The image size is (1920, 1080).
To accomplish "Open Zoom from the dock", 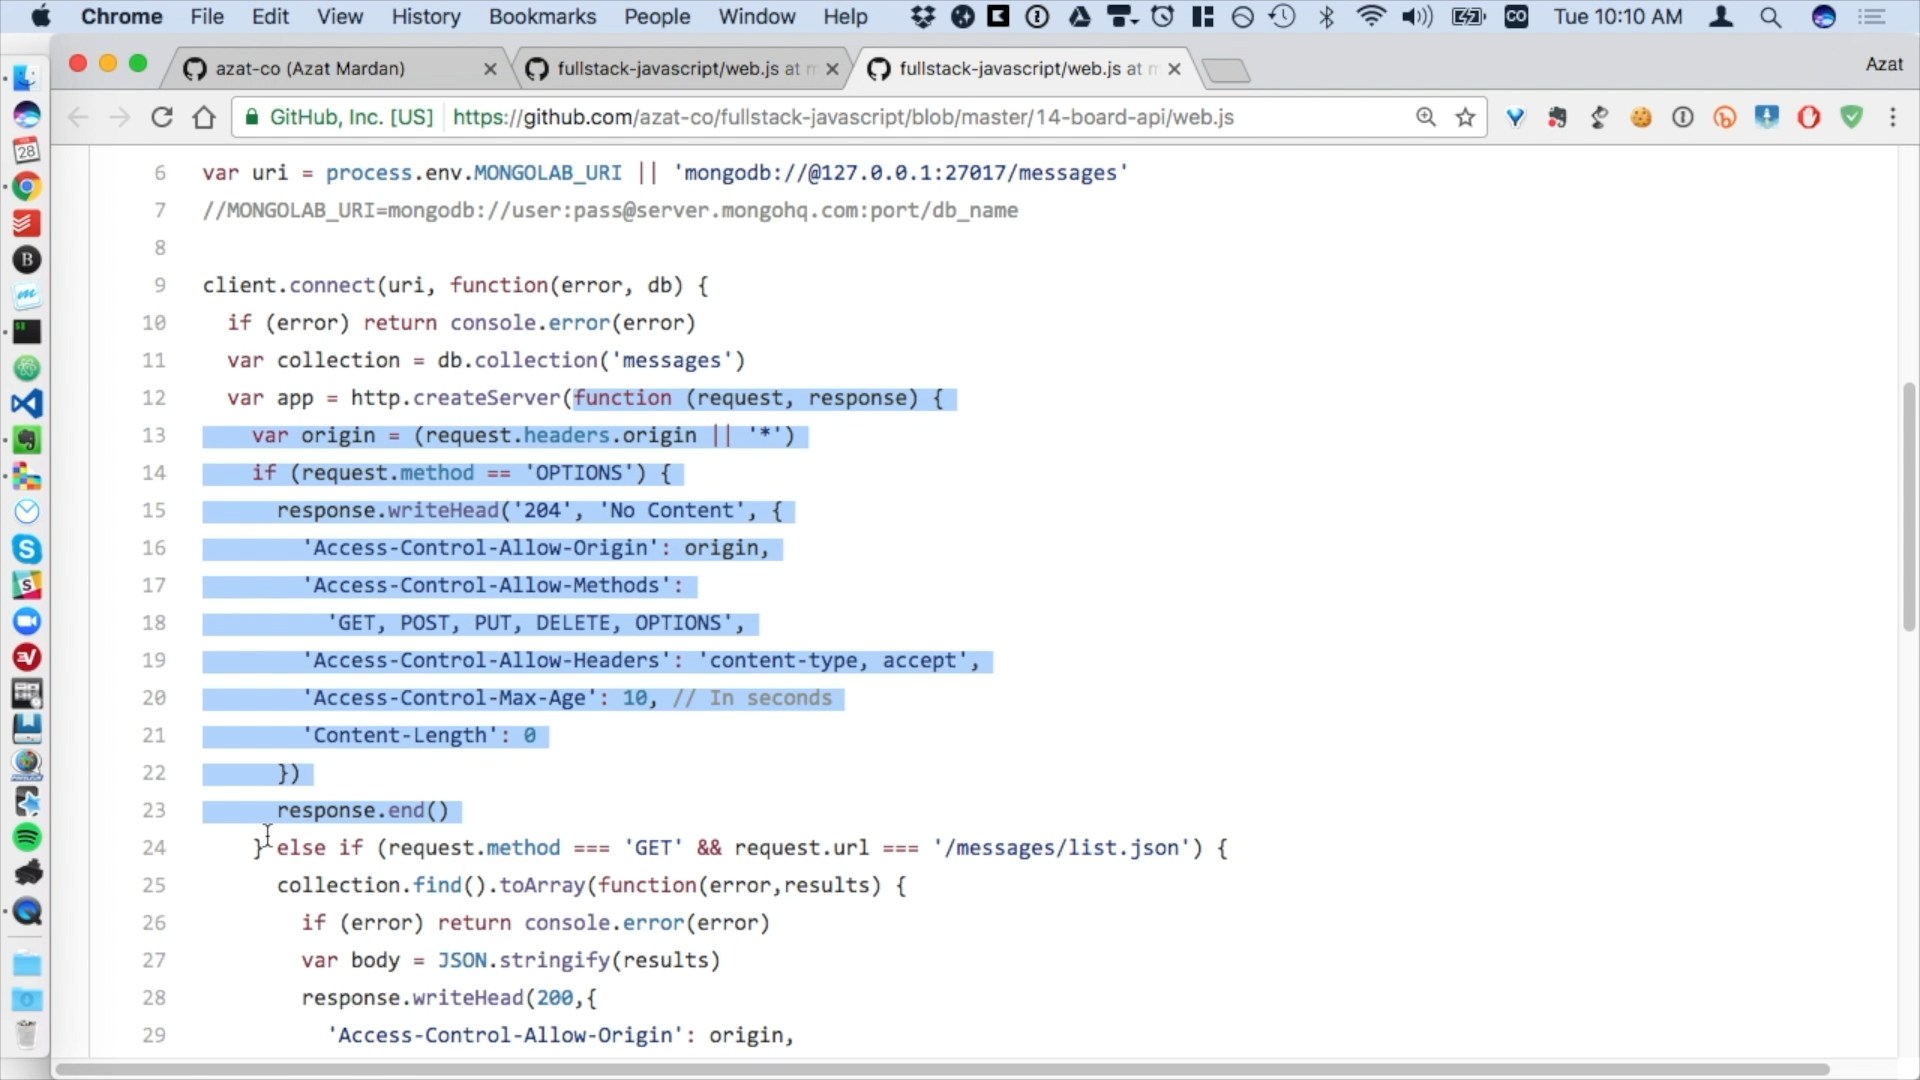I will (x=27, y=621).
